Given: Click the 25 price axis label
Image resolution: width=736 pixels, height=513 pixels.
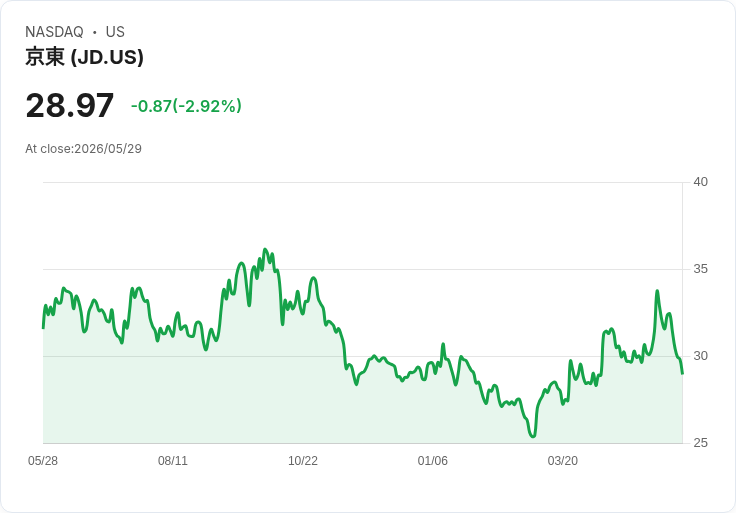Looking at the screenshot, I should pyautogui.click(x=700, y=443).
